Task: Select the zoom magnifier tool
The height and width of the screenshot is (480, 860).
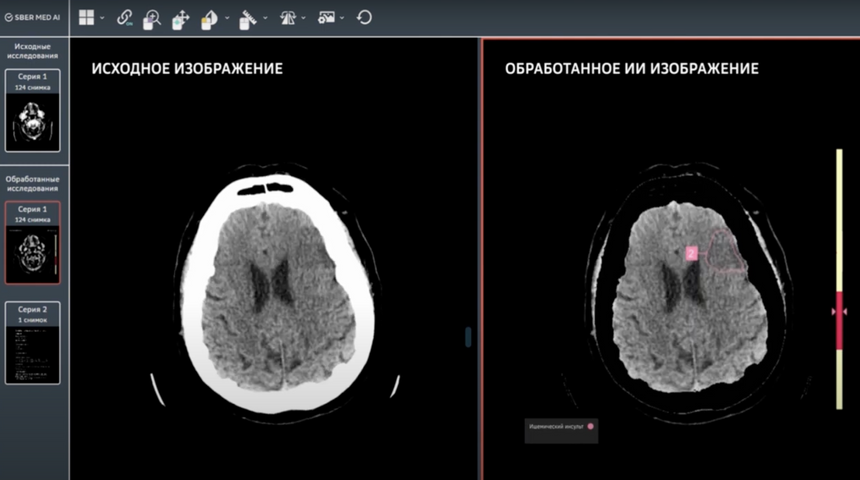Action: 152,18
